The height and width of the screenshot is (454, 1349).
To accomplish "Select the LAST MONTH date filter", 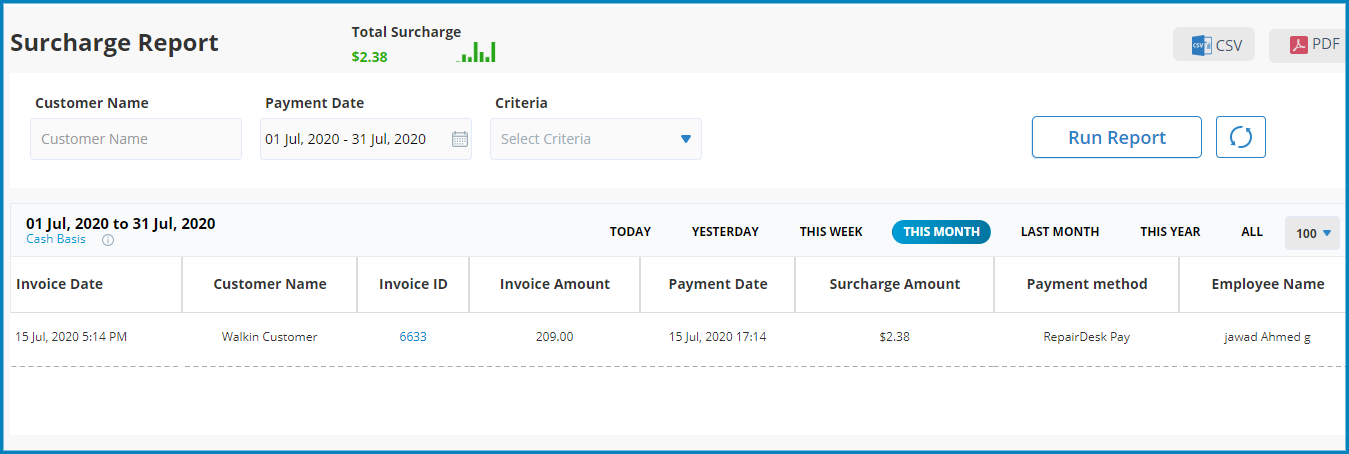I will 1060,232.
